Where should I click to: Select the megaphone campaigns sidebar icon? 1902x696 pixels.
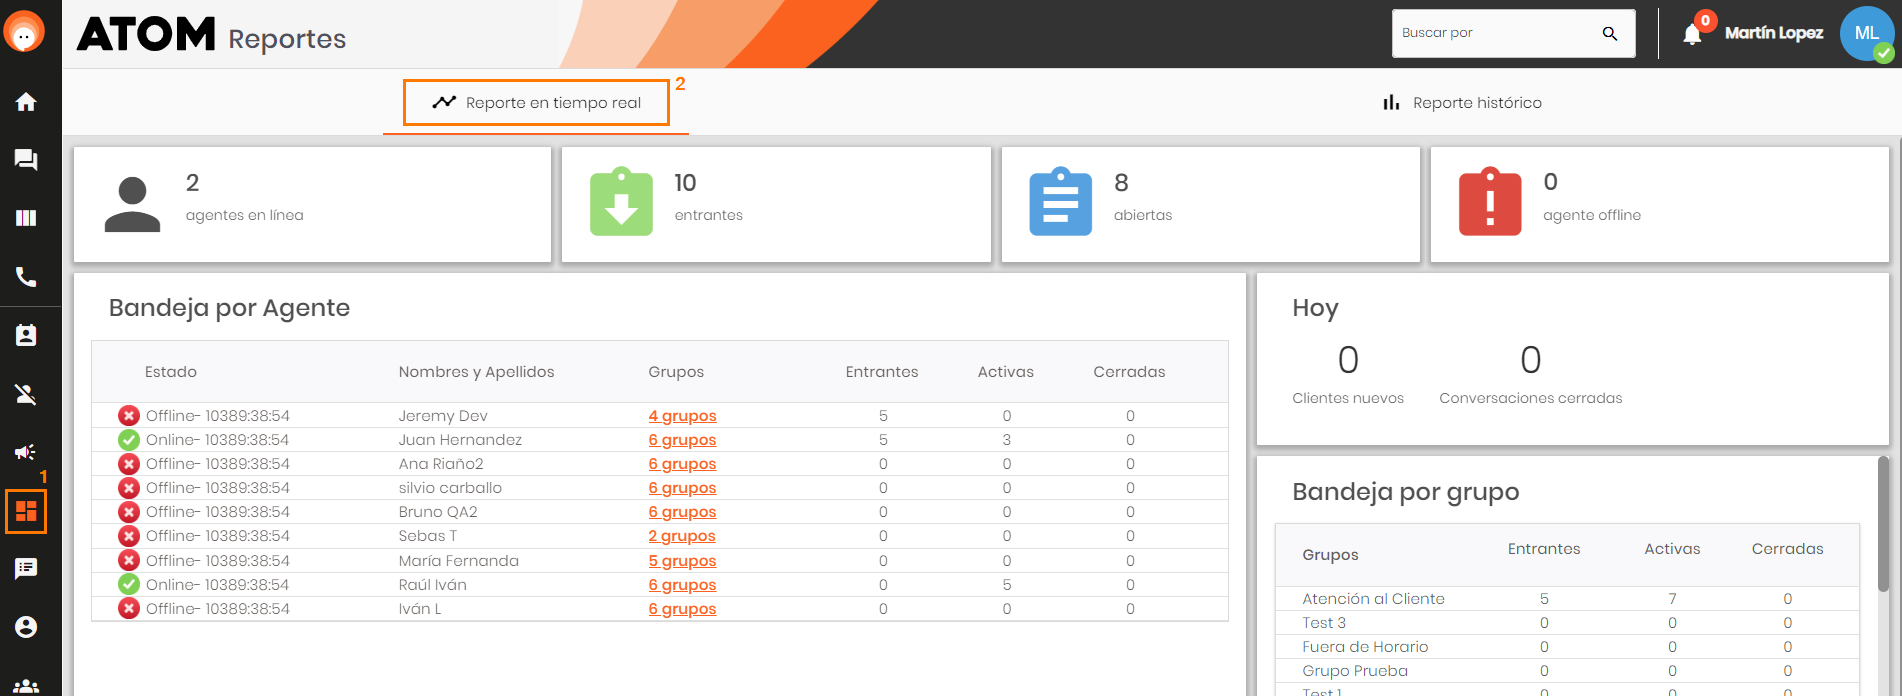(x=26, y=452)
